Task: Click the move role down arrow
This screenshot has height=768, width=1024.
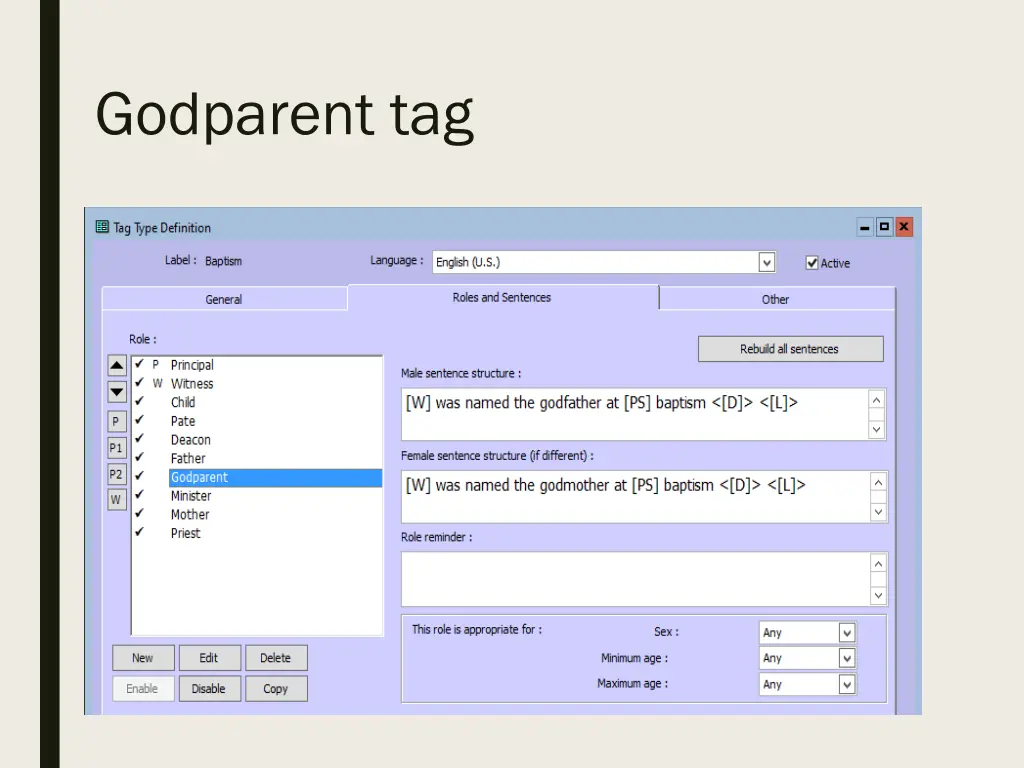Action: point(117,392)
